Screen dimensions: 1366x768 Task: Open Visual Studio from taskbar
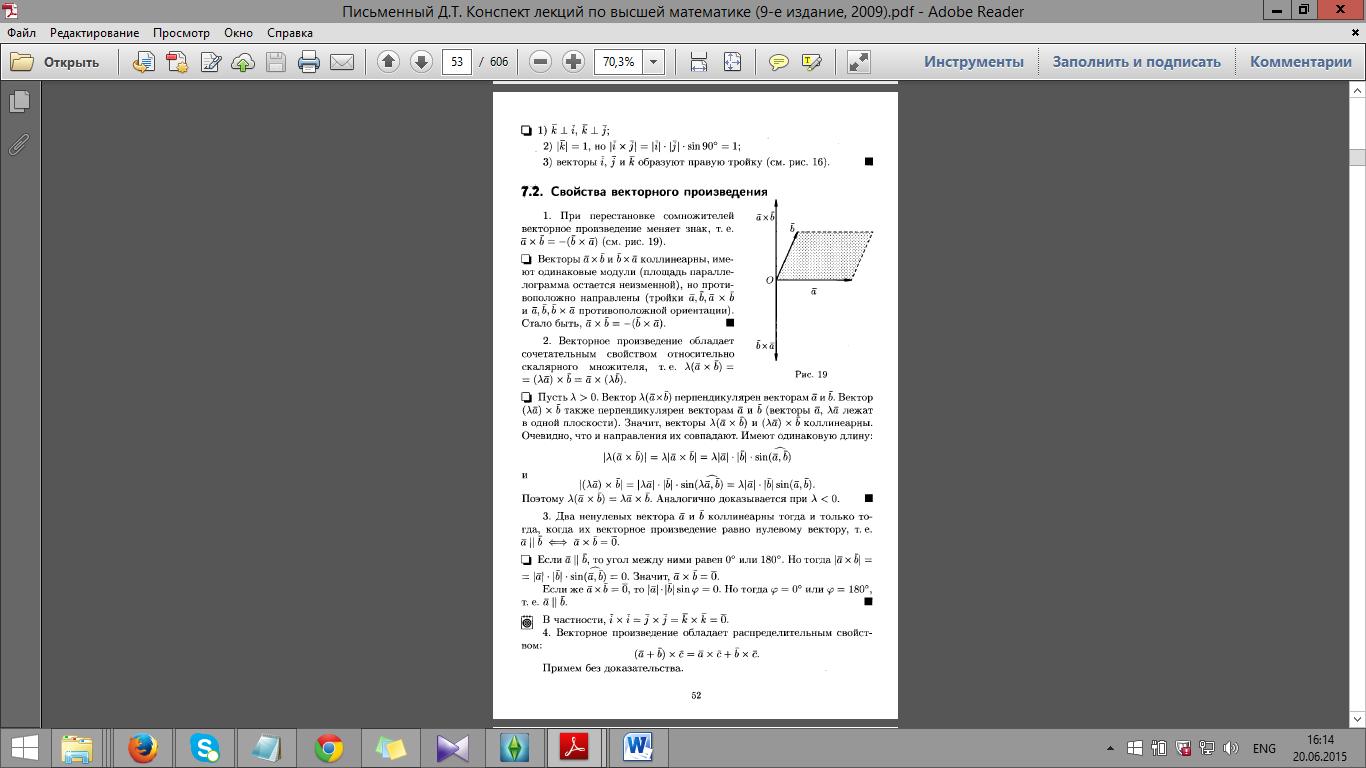pyautogui.click(x=452, y=747)
